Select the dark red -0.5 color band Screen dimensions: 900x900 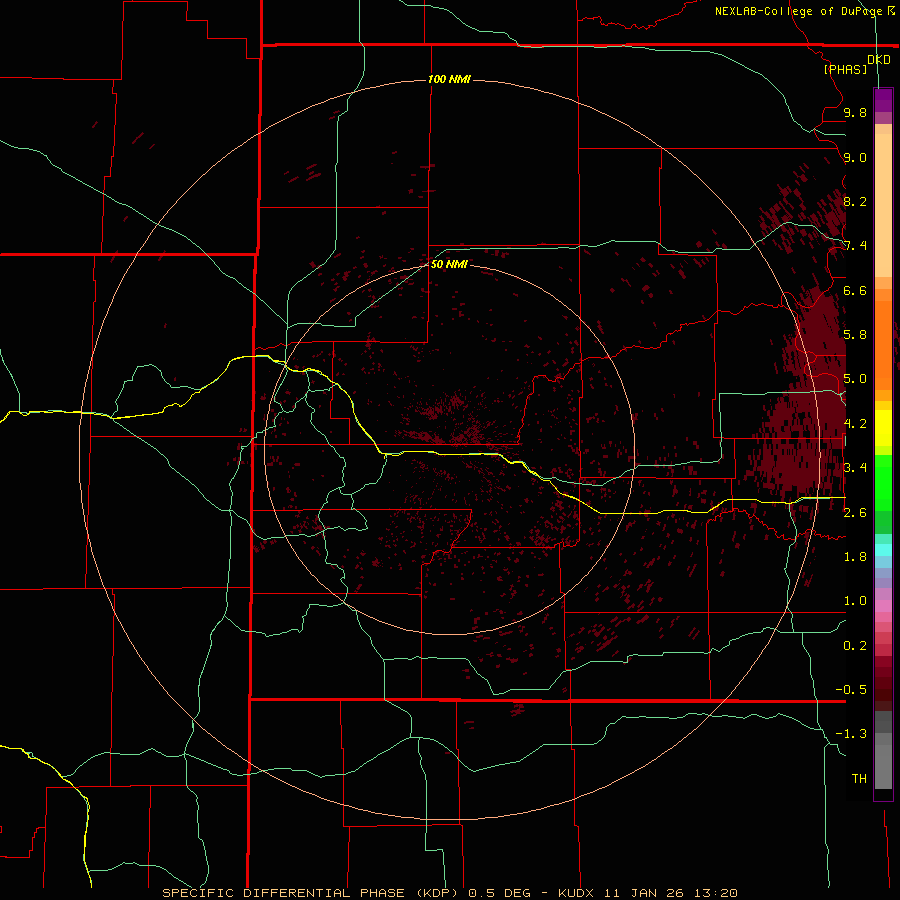pyautogui.click(x=883, y=689)
